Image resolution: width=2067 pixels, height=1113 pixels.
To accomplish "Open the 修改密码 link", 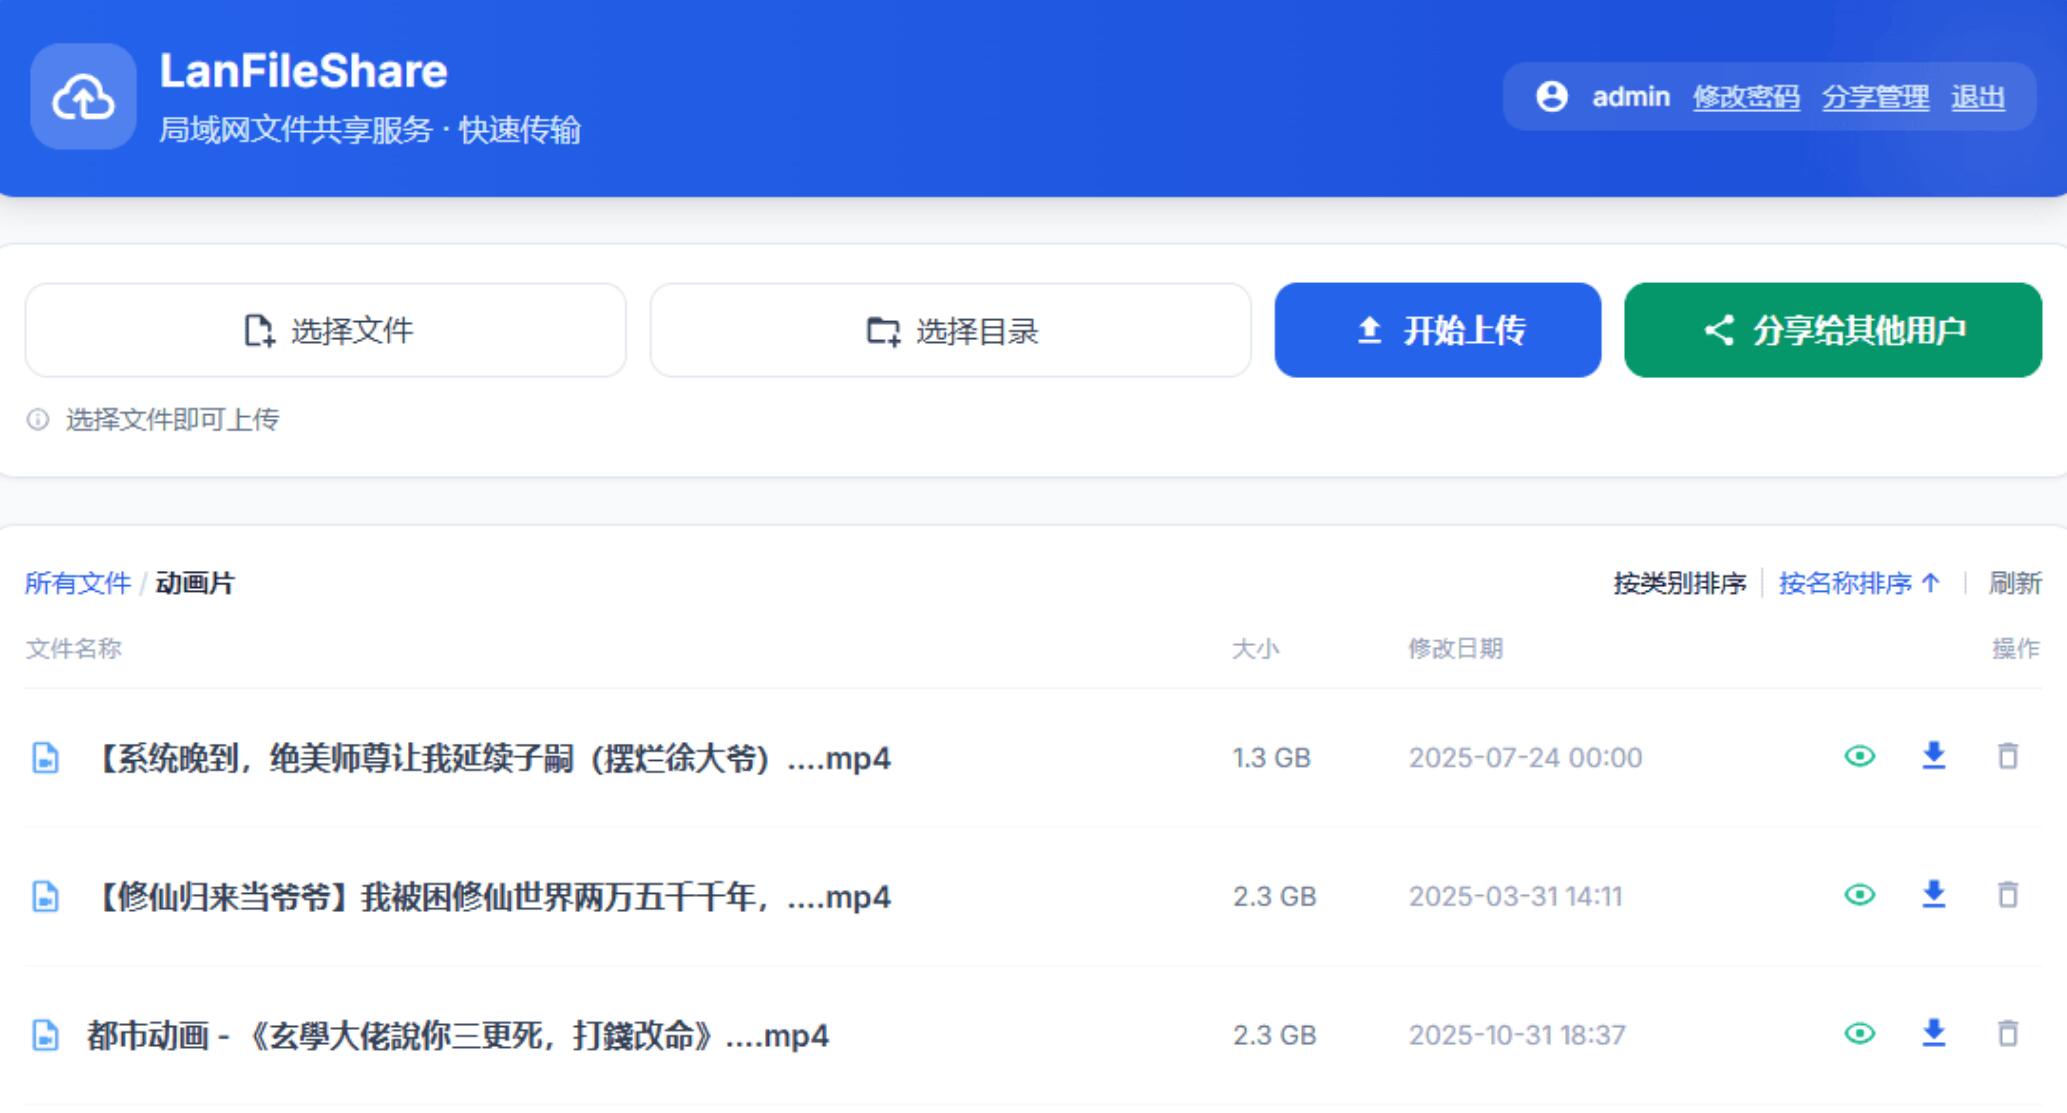I will click(x=1746, y=97).
